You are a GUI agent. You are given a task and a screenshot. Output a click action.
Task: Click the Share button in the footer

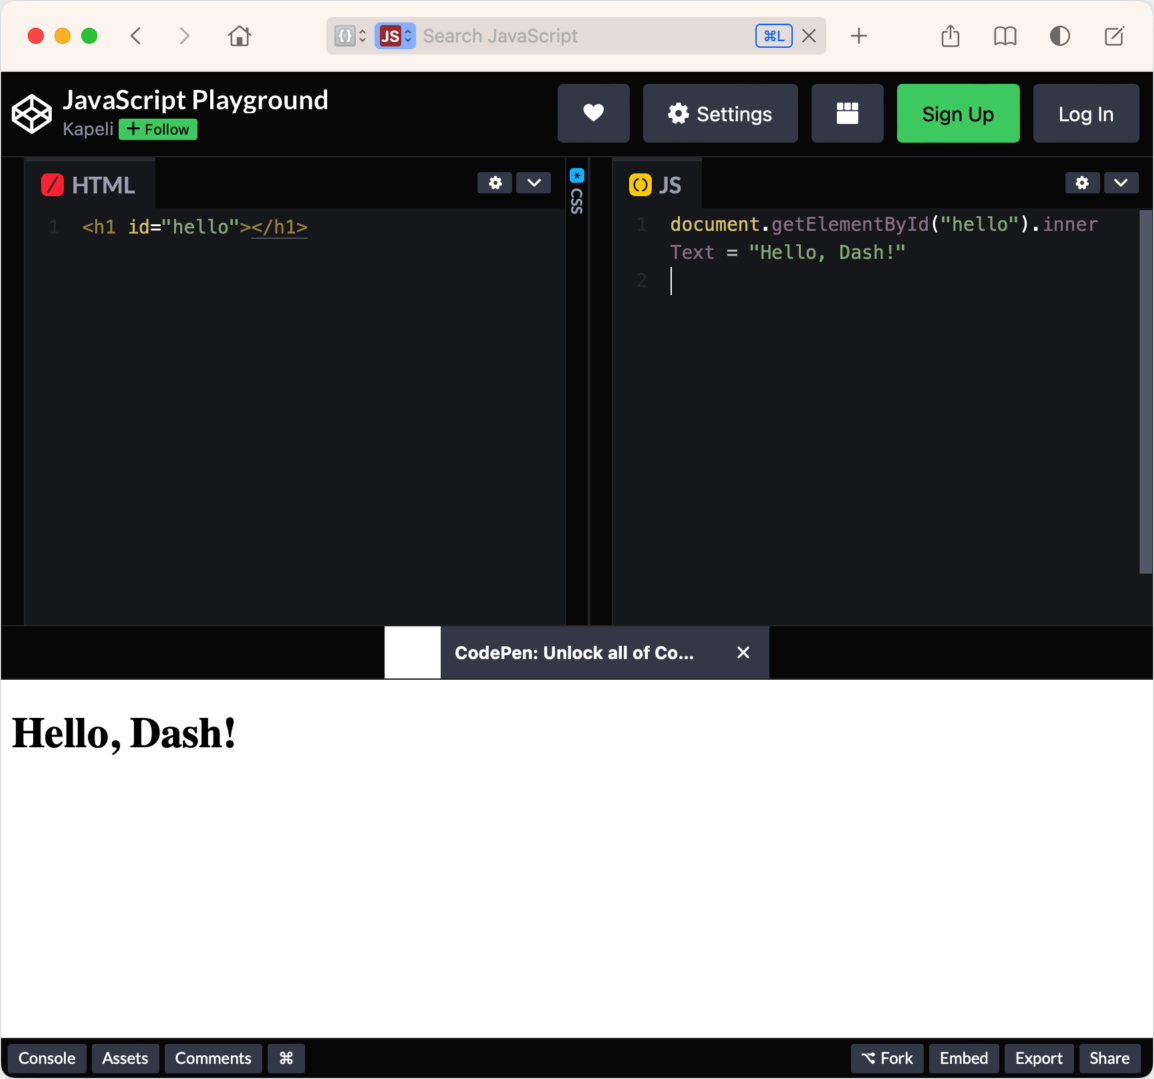pyautogui.click(x=1110, y=1058)
